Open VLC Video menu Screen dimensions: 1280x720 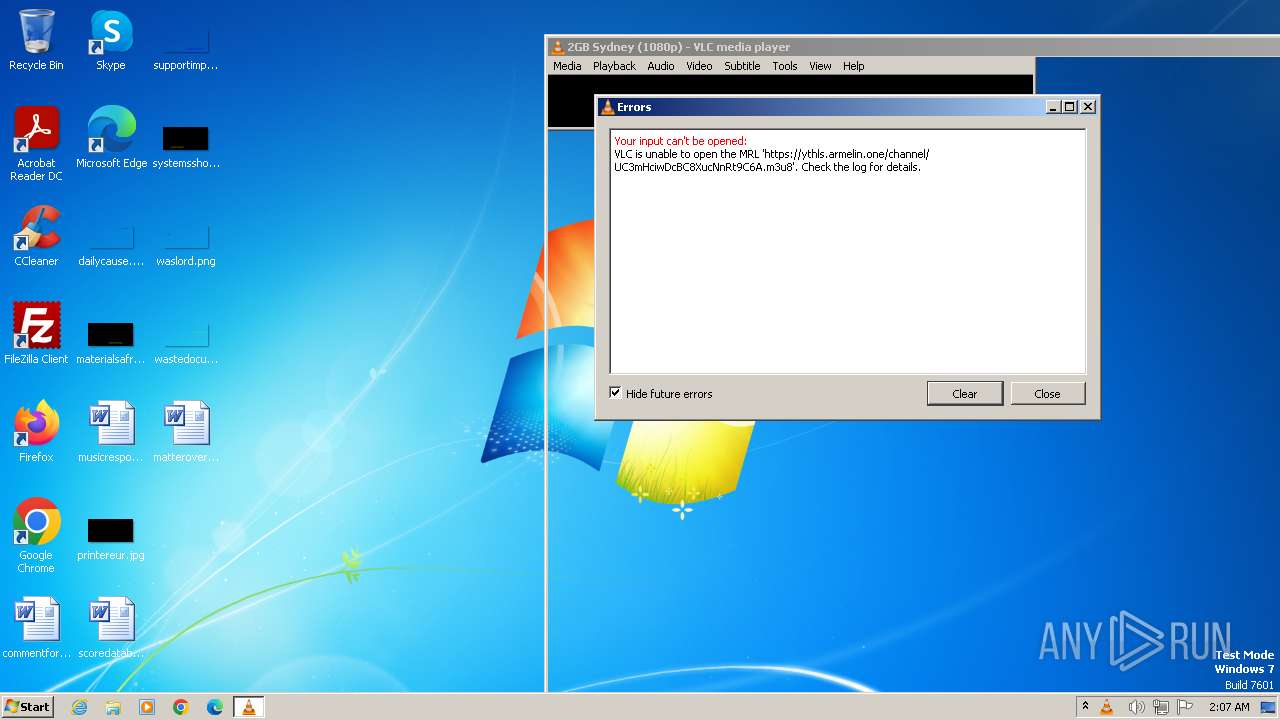pyautogui.click(x=699, y=66)
